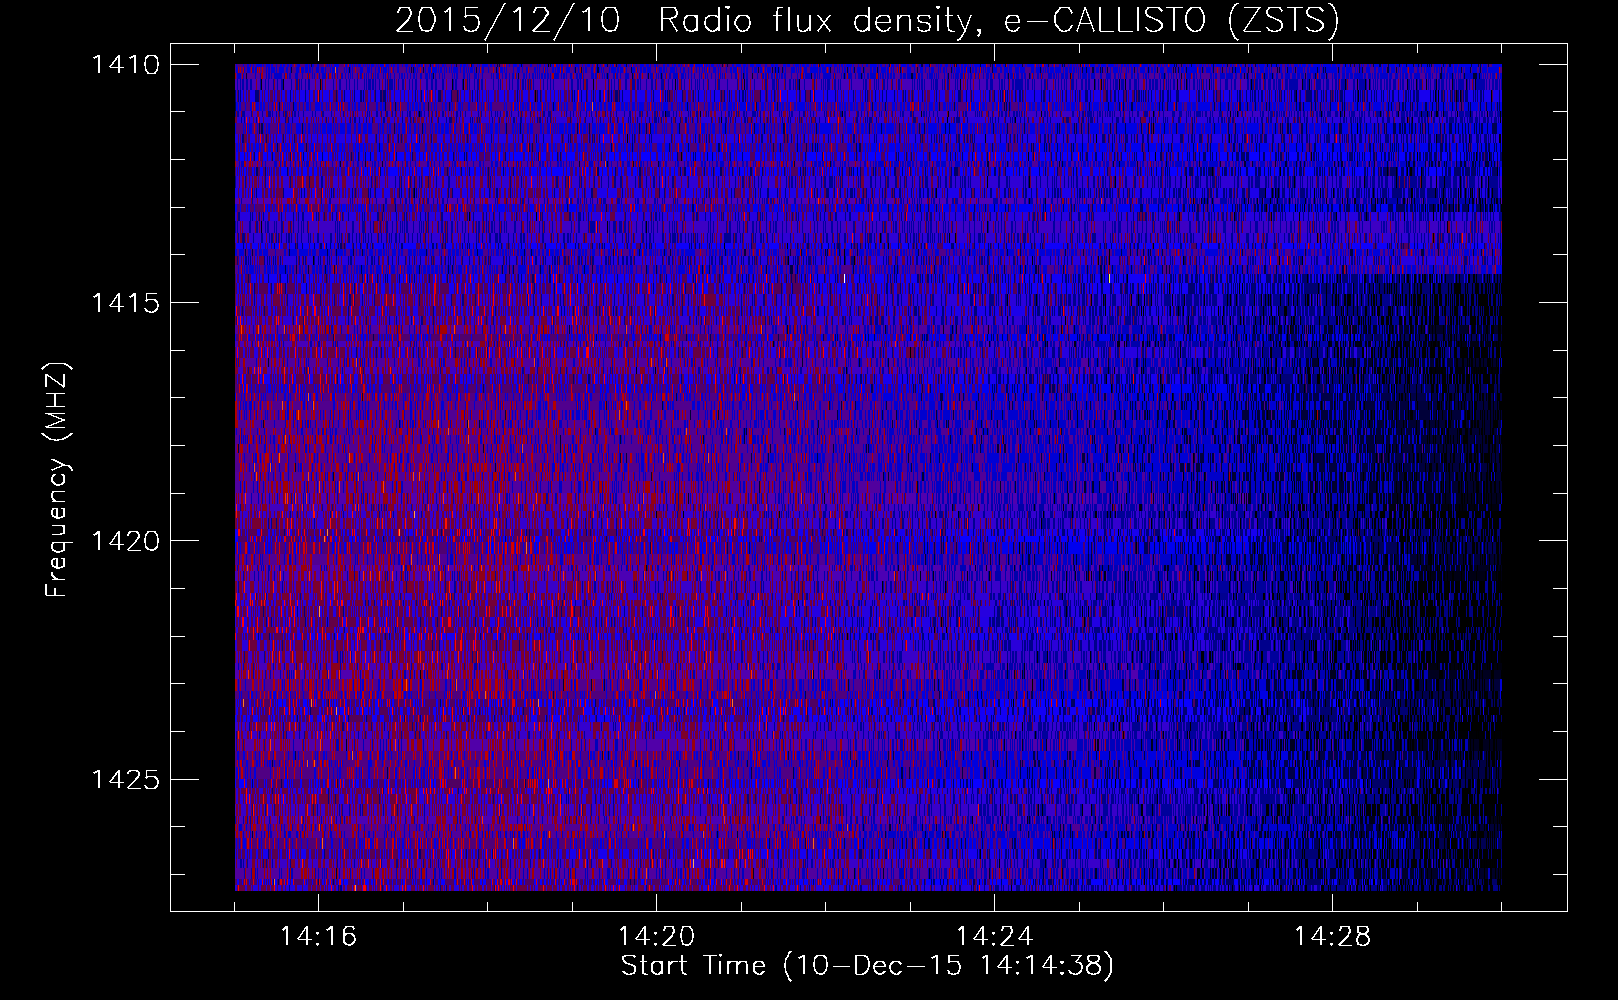Click the 14:24 time axis label
1618x1000 pixels.
994,937
